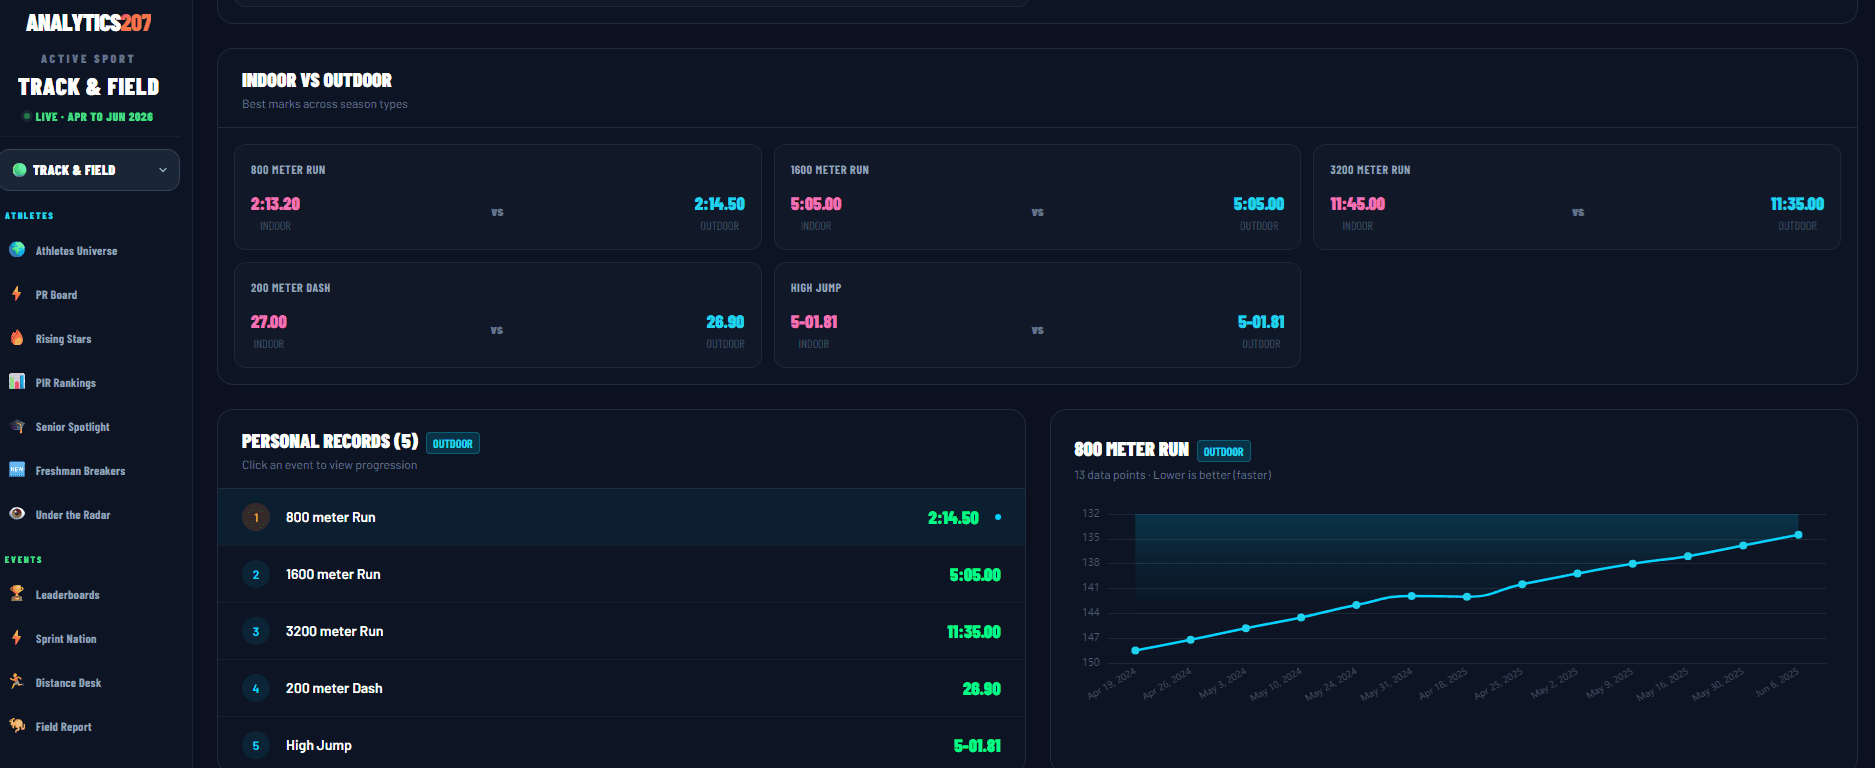
Task: Click the Under the Radar eye icon
Action: click(17, 514)
